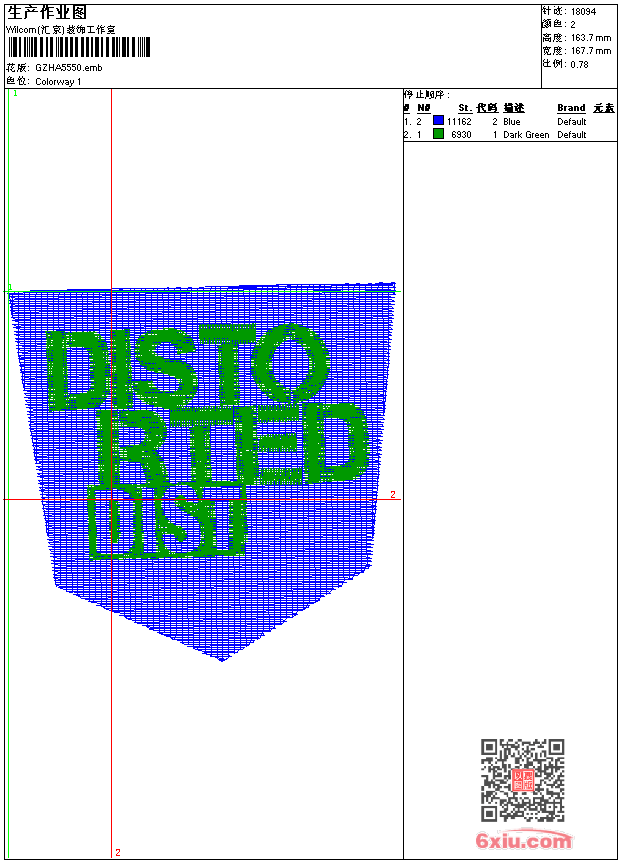Click the red marker 2 at page bottom
This screenshot has height=860, width=620.
(117, 852)
